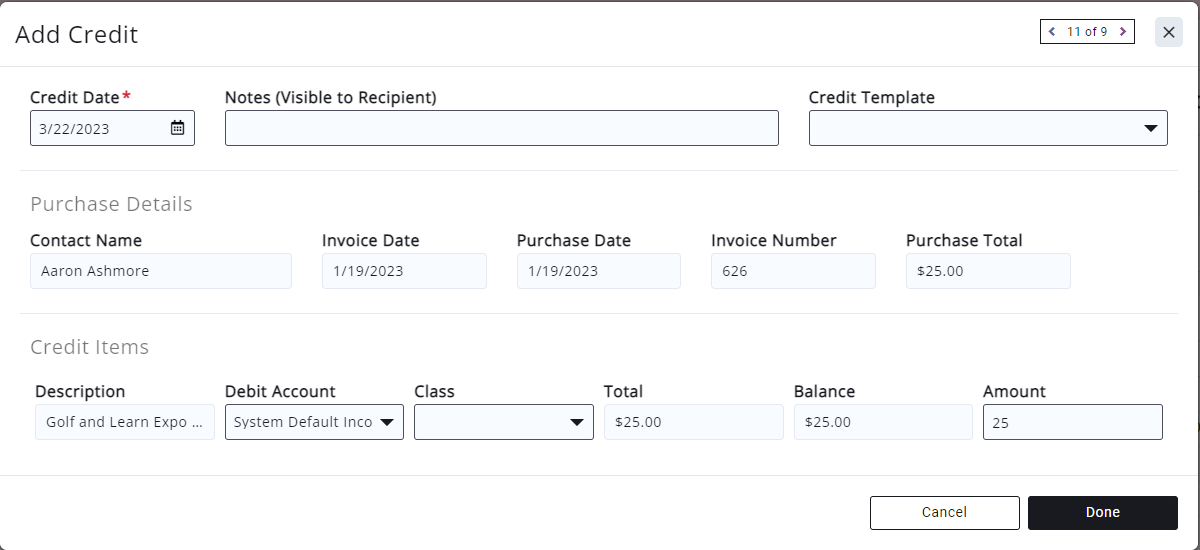Click the credit item Total field

coord(693,422)
